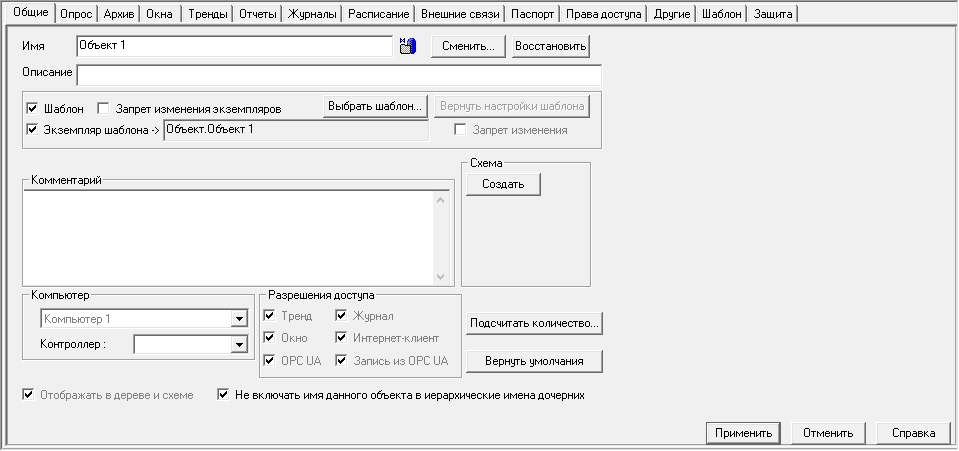Viewport: 959px width, 451px height.
Task: Toggle Запись из OPC UA checkbox
Action: [x=341, y=360]
